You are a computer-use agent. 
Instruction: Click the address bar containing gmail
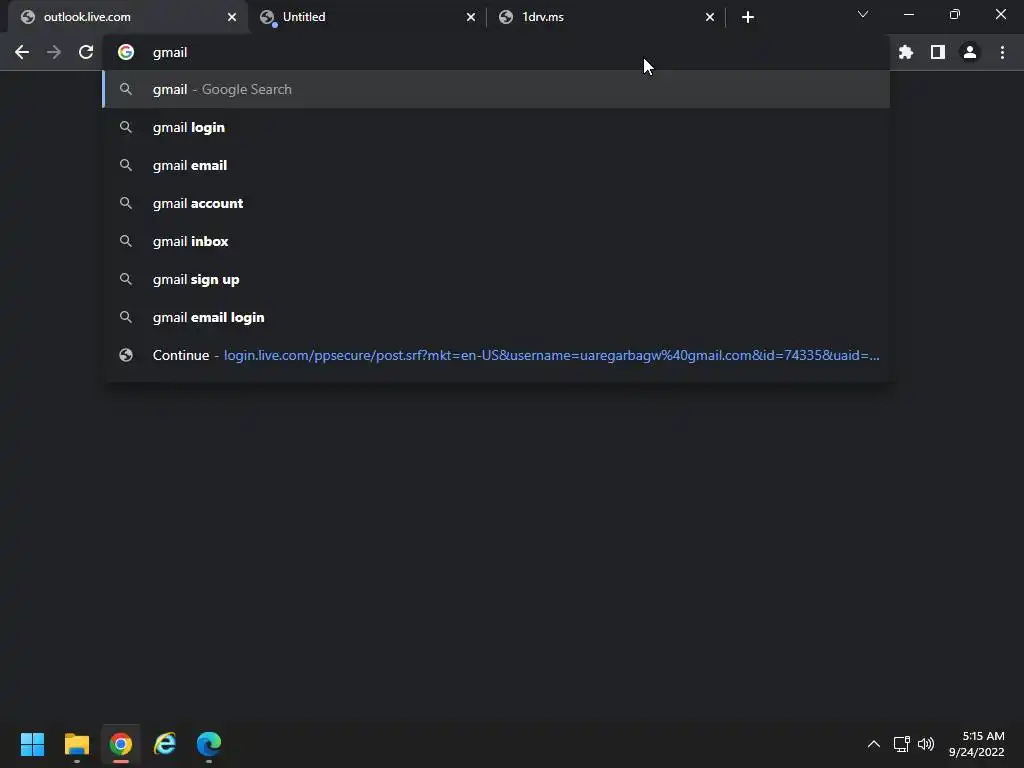pos(496,52)
